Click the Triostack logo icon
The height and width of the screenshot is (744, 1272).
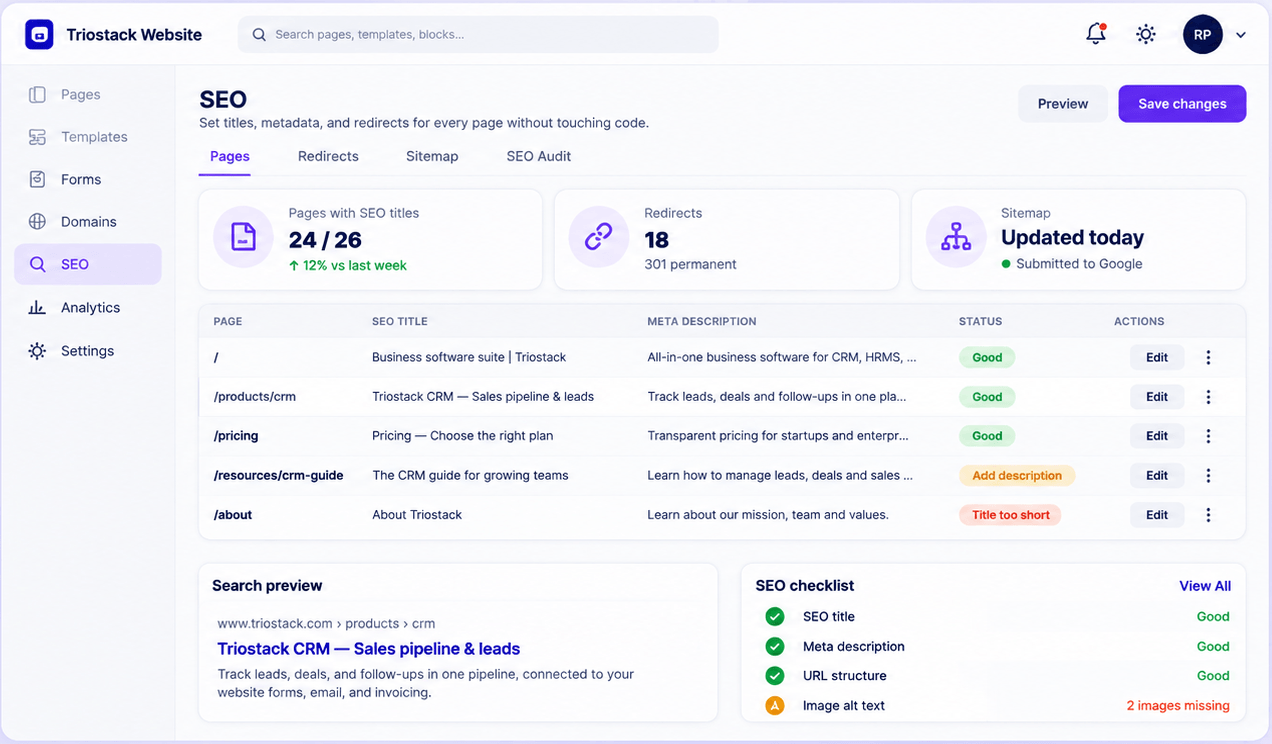coord(39,35)
